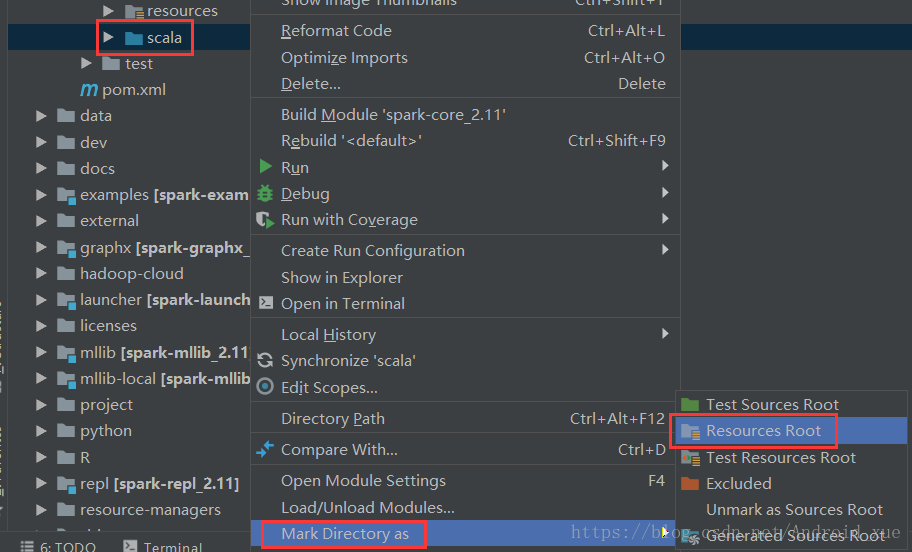This screenshot has height=552, width=912.
Task: Click the Synchronize refresh icon
Action: click(x=265, y=361)
